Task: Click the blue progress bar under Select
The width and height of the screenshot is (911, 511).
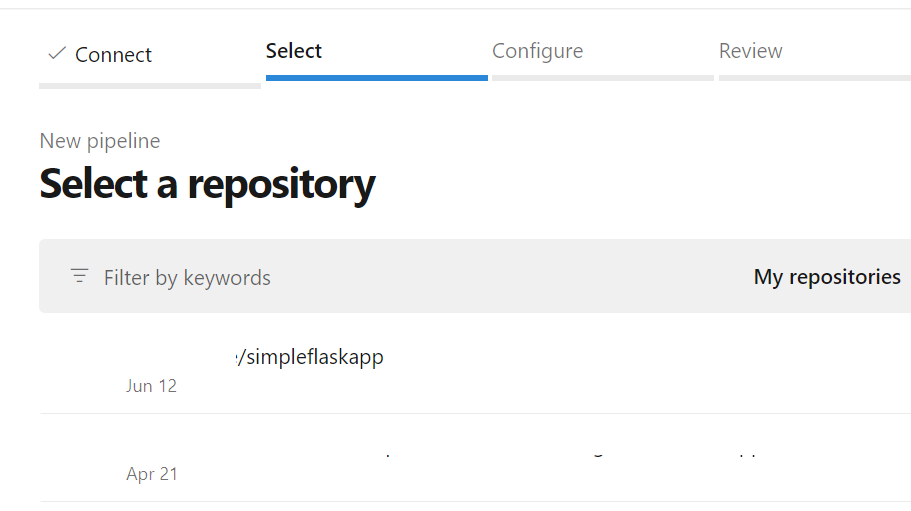Action: pyautogui.click(x=376, y=77)
